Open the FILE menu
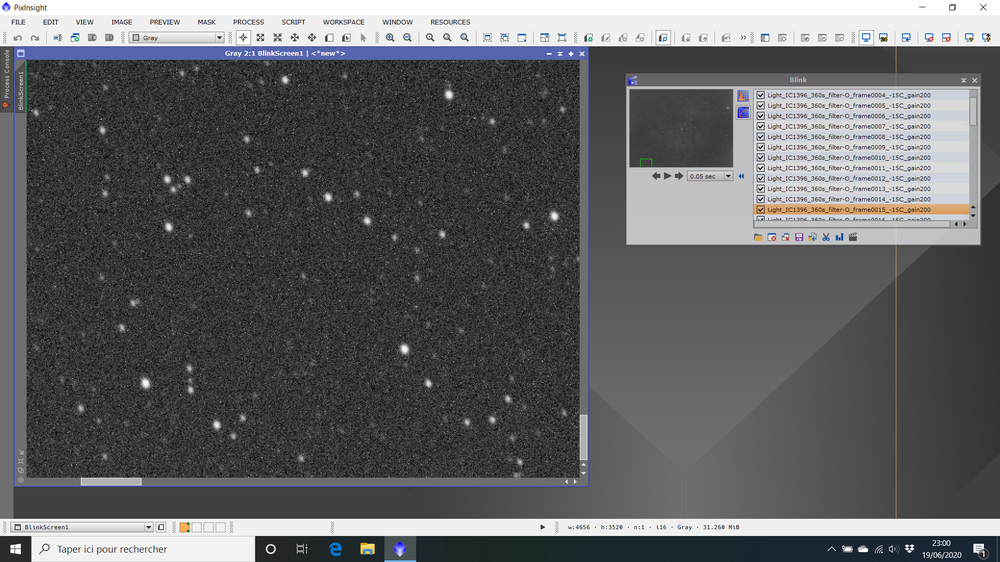 [x=18, y=22]
